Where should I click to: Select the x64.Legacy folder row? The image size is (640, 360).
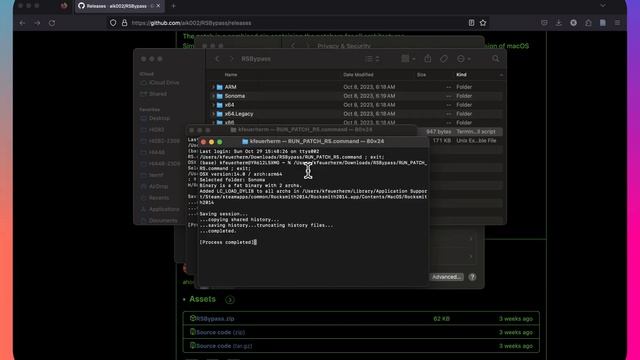point(356,114)
